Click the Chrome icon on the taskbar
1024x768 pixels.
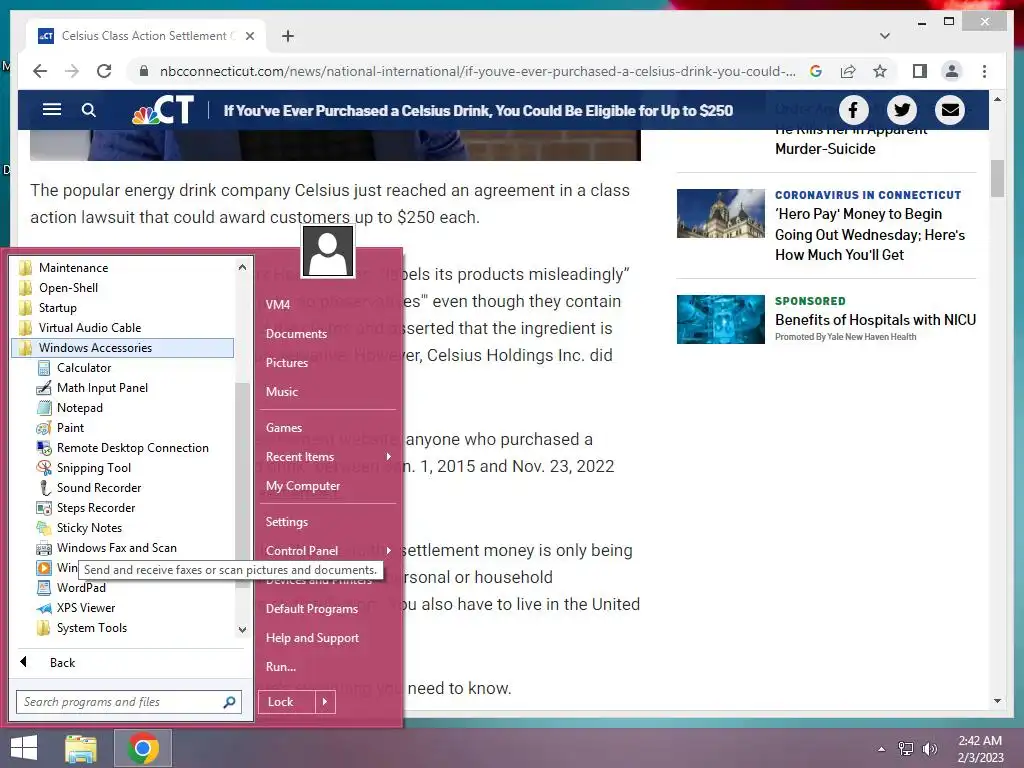[143, 748]
